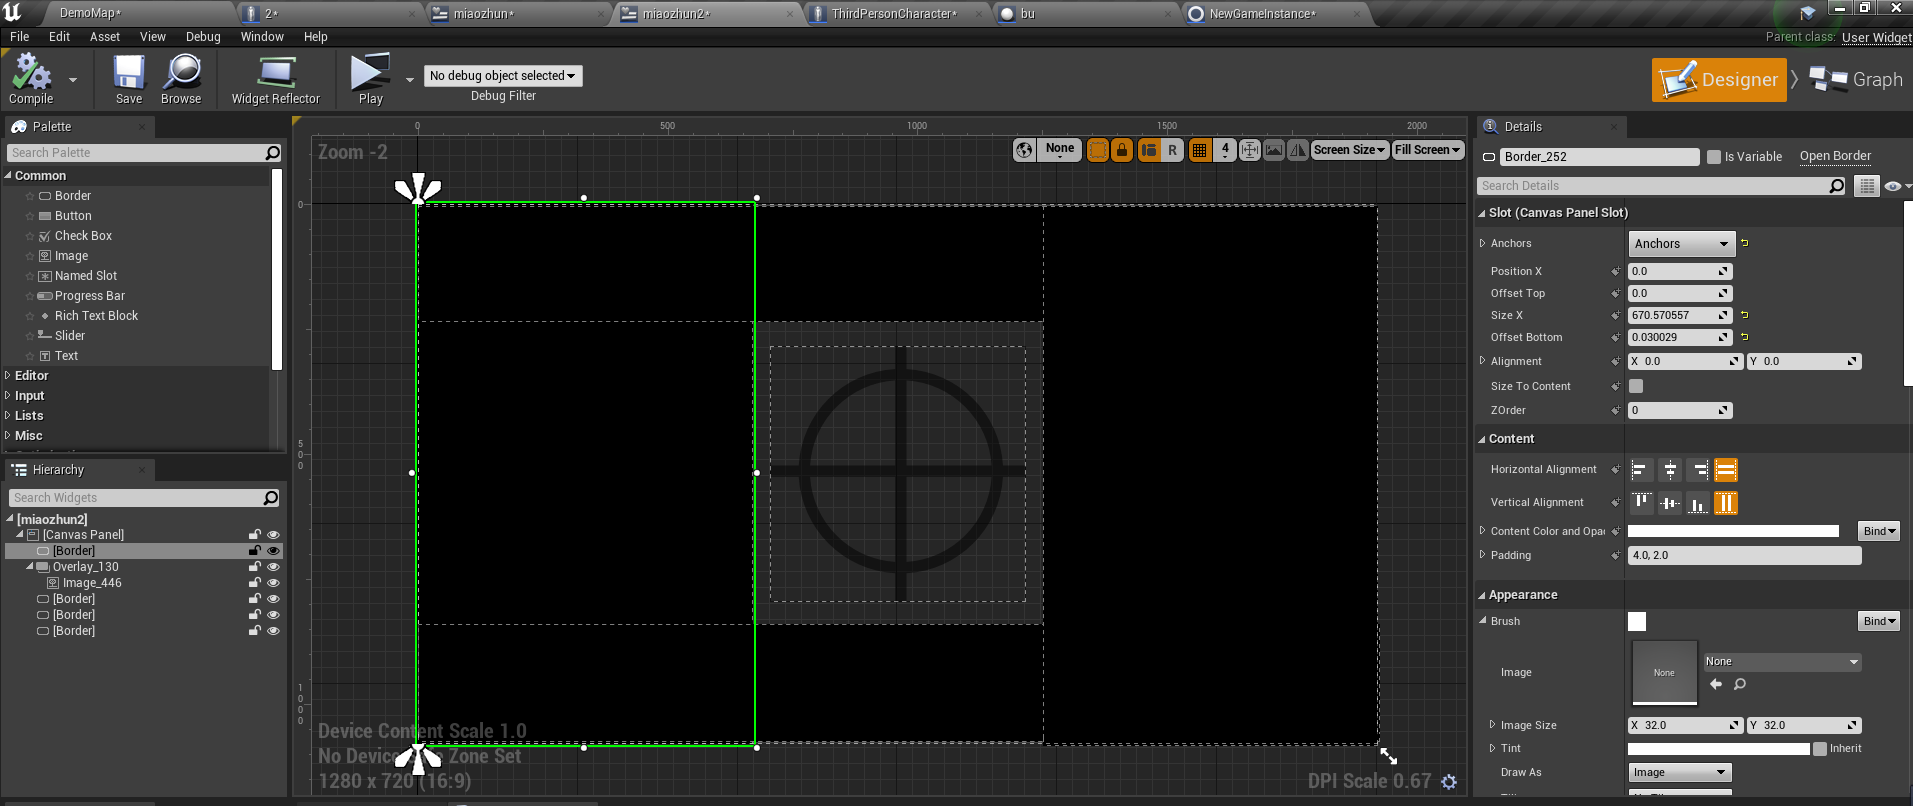Click the zoom to fit icon

click(1249, 150)
